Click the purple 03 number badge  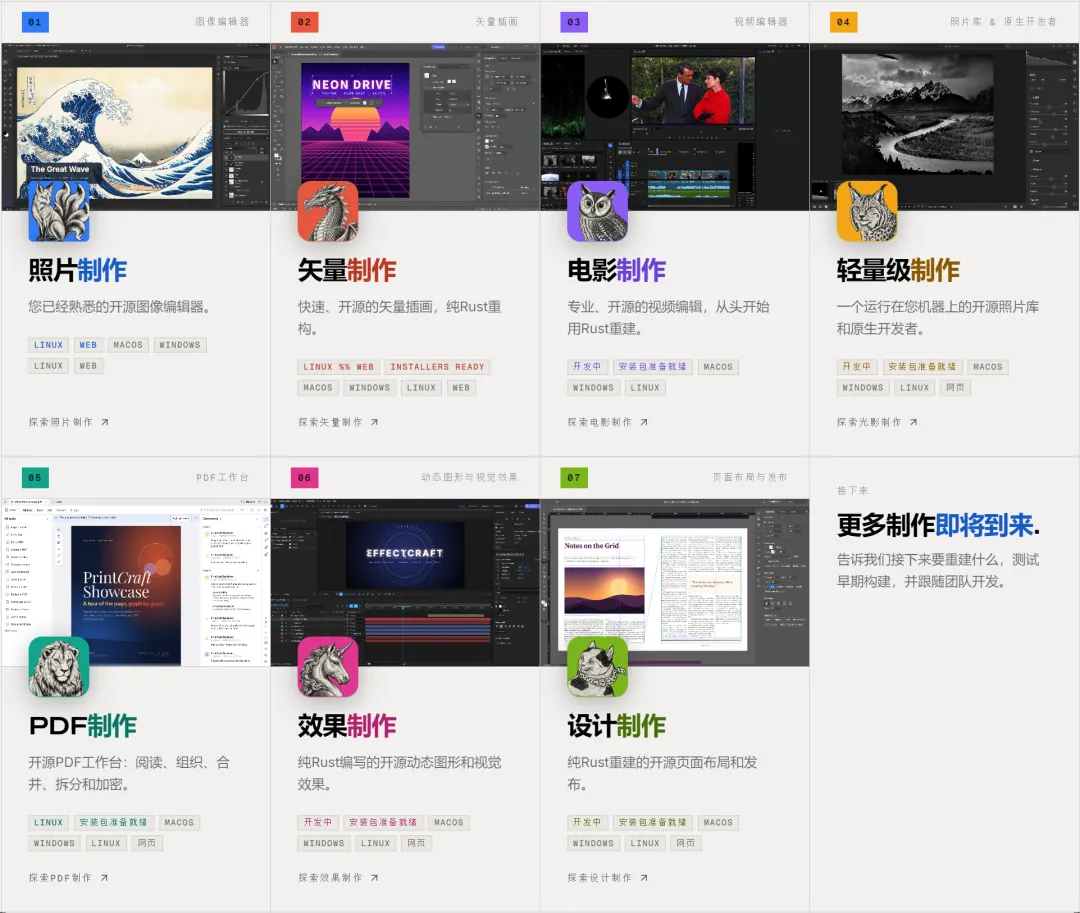[574, 22]
